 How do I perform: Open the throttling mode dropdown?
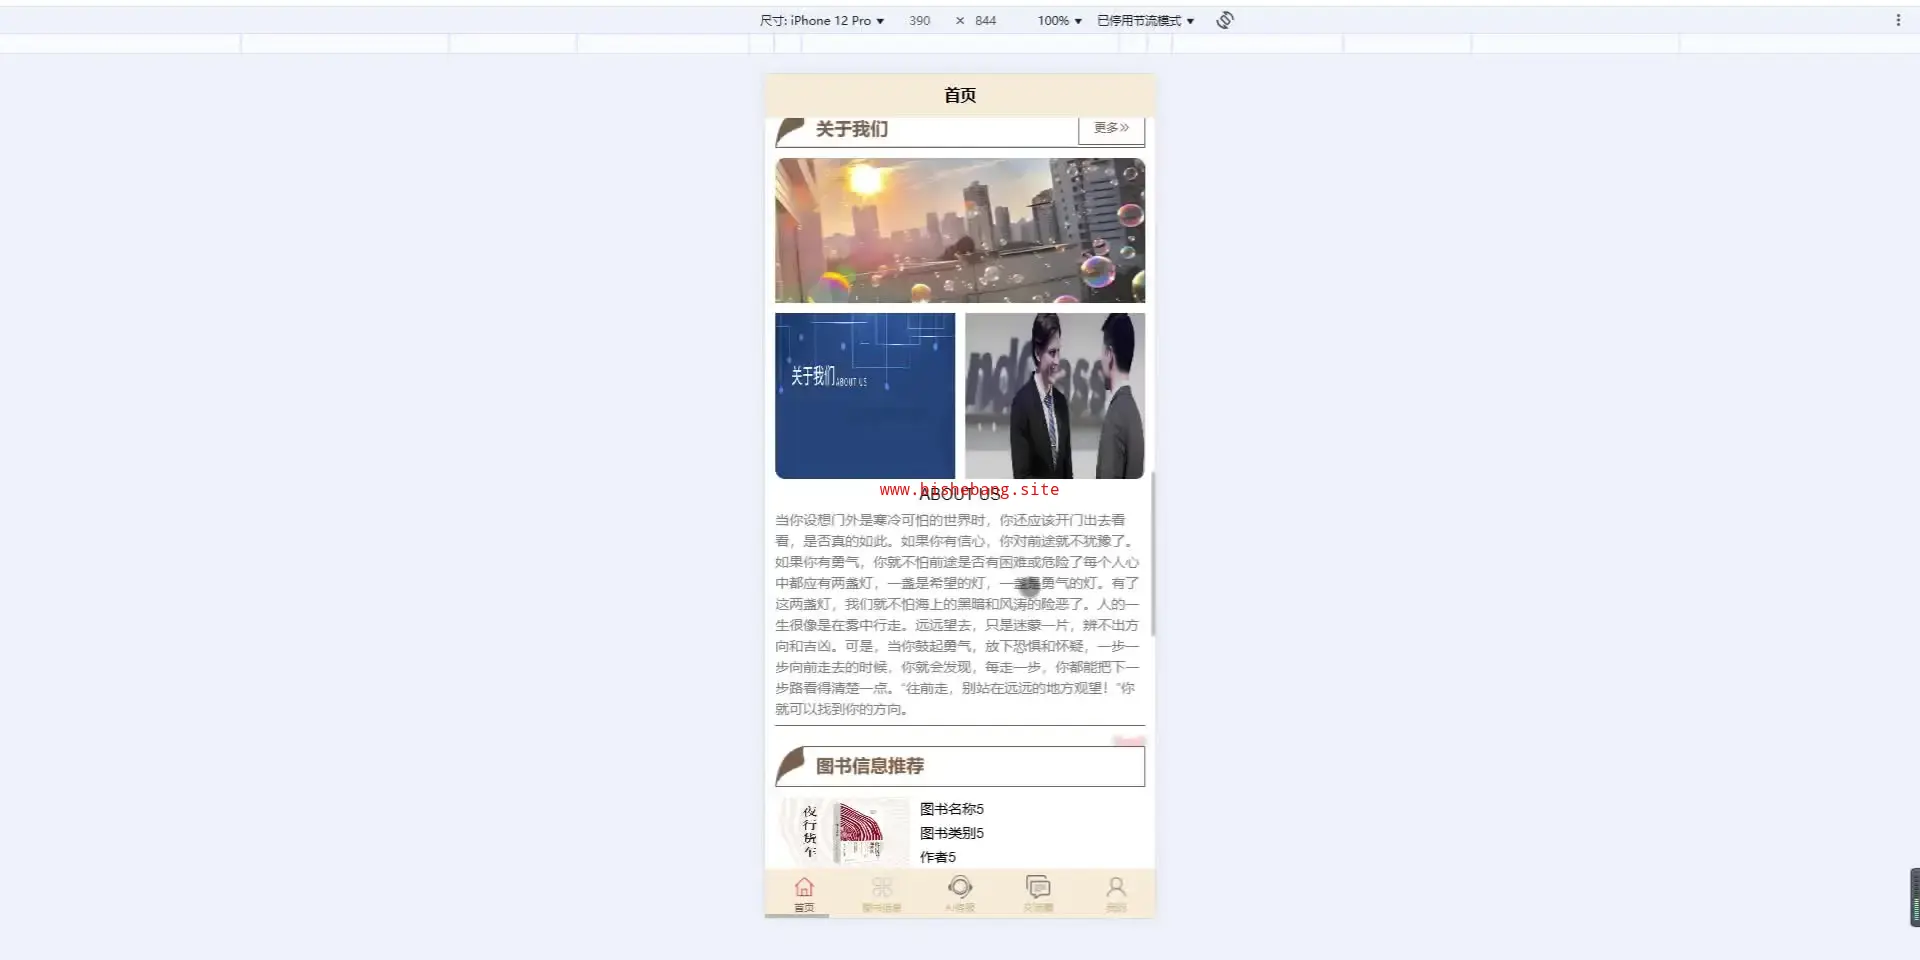pos(1145,20)
